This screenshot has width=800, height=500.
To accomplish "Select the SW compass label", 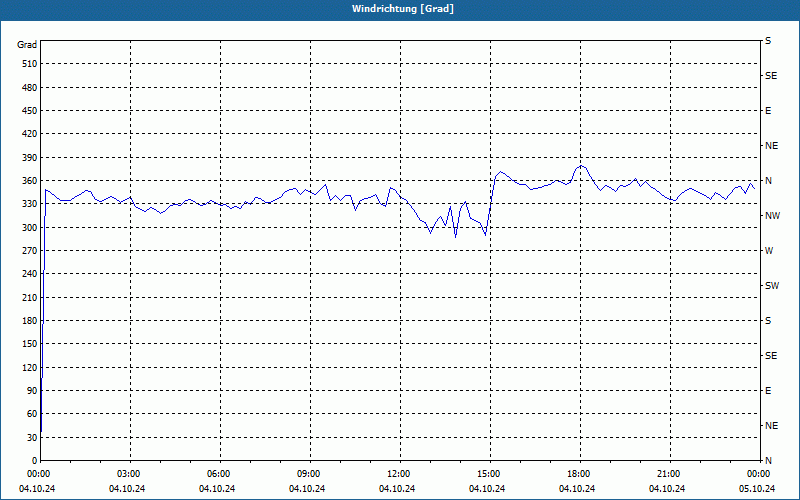I will [x=772, y=286].
